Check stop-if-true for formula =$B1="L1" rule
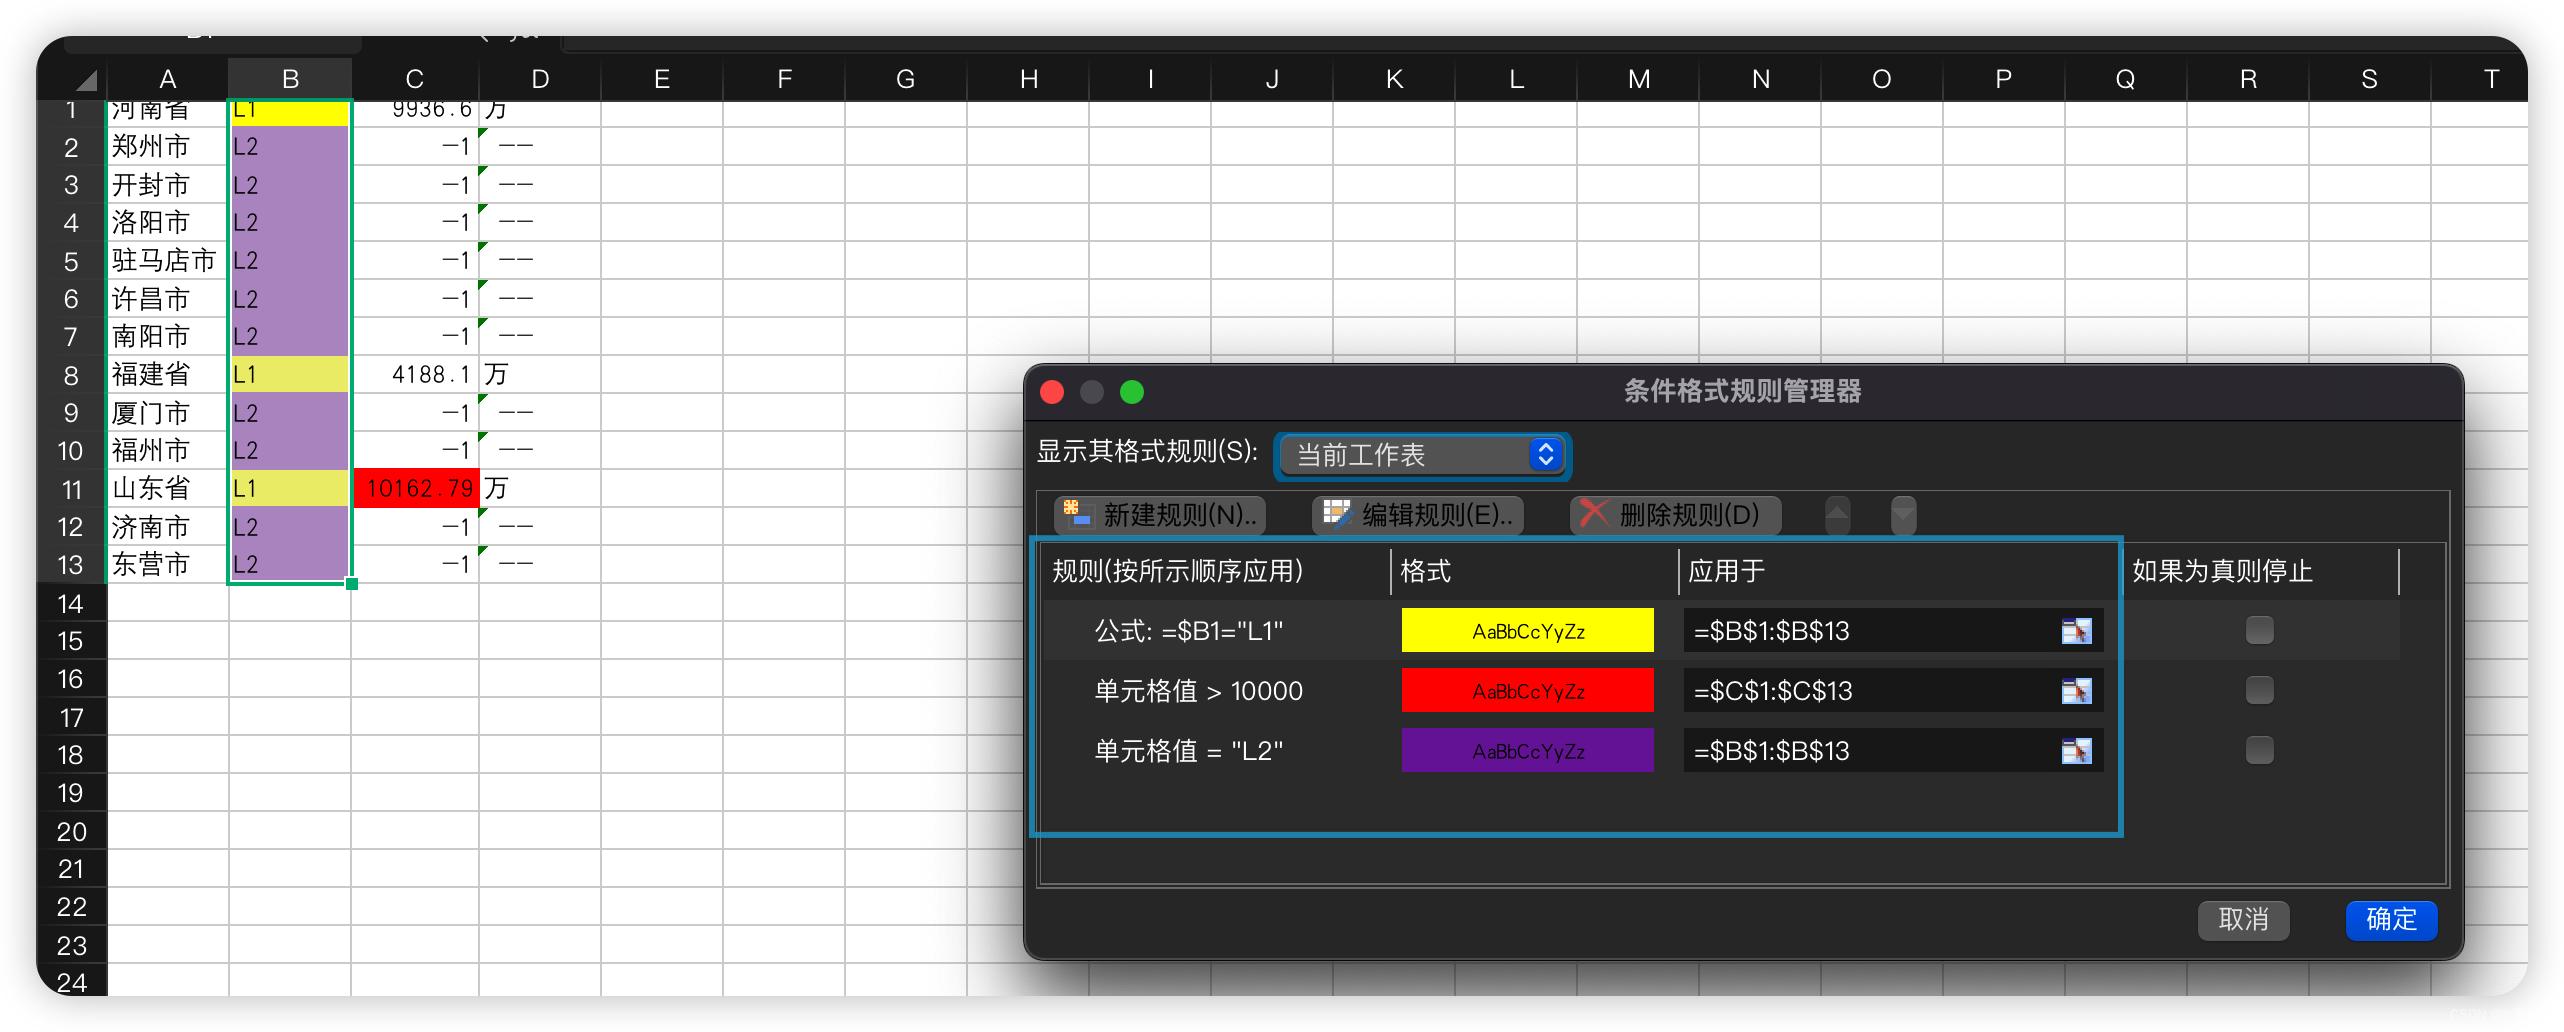2564x1032 pixels. (2259, 630)
